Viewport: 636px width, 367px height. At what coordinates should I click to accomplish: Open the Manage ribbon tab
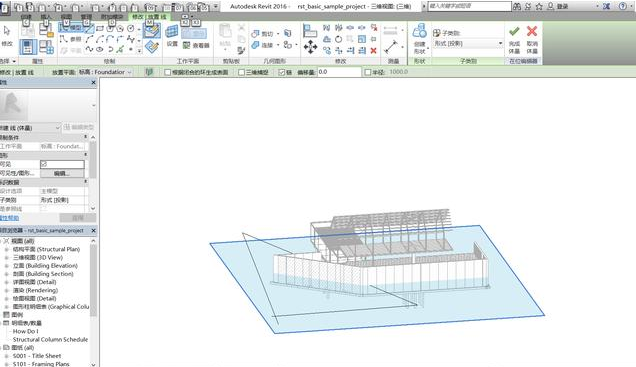(86, 17)
